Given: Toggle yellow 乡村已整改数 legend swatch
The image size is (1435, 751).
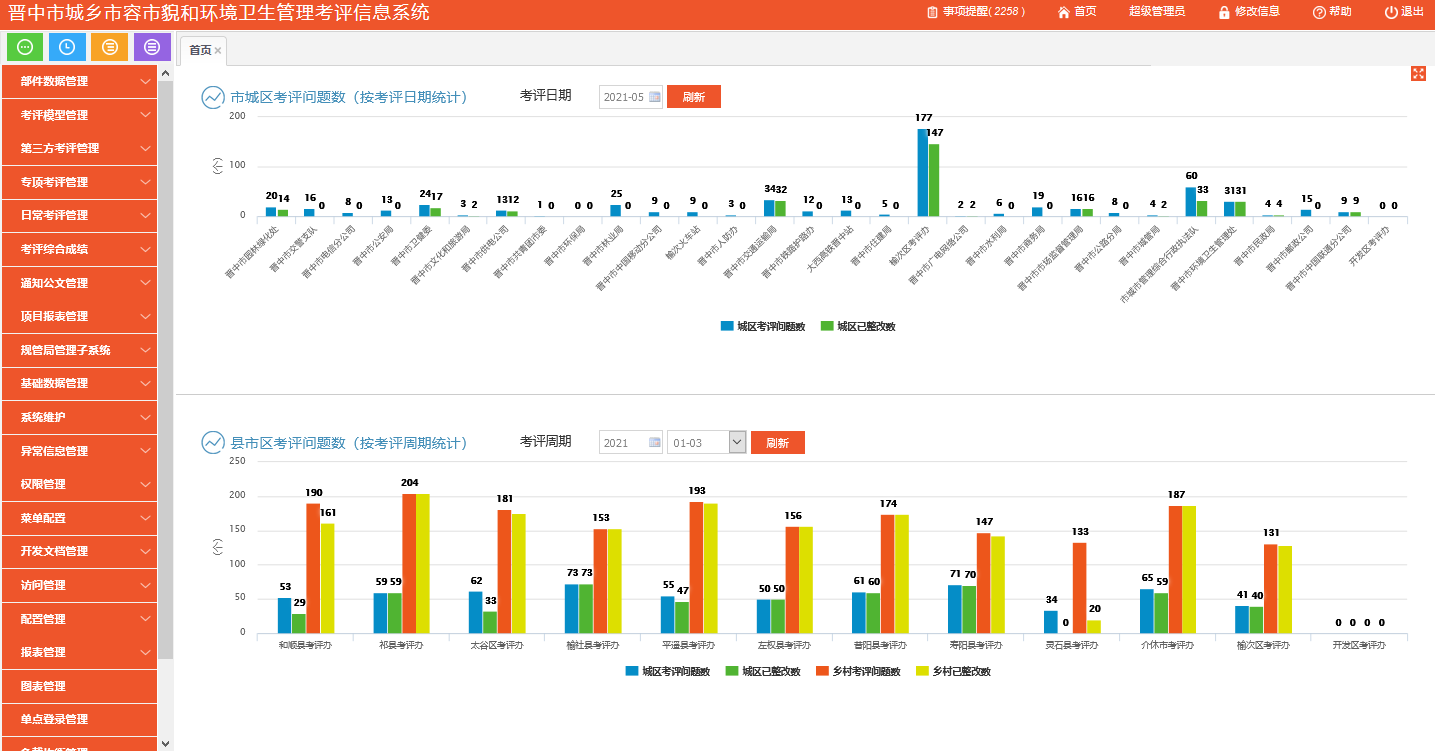Looking at the screenshot, I should [x=923, y=672].
